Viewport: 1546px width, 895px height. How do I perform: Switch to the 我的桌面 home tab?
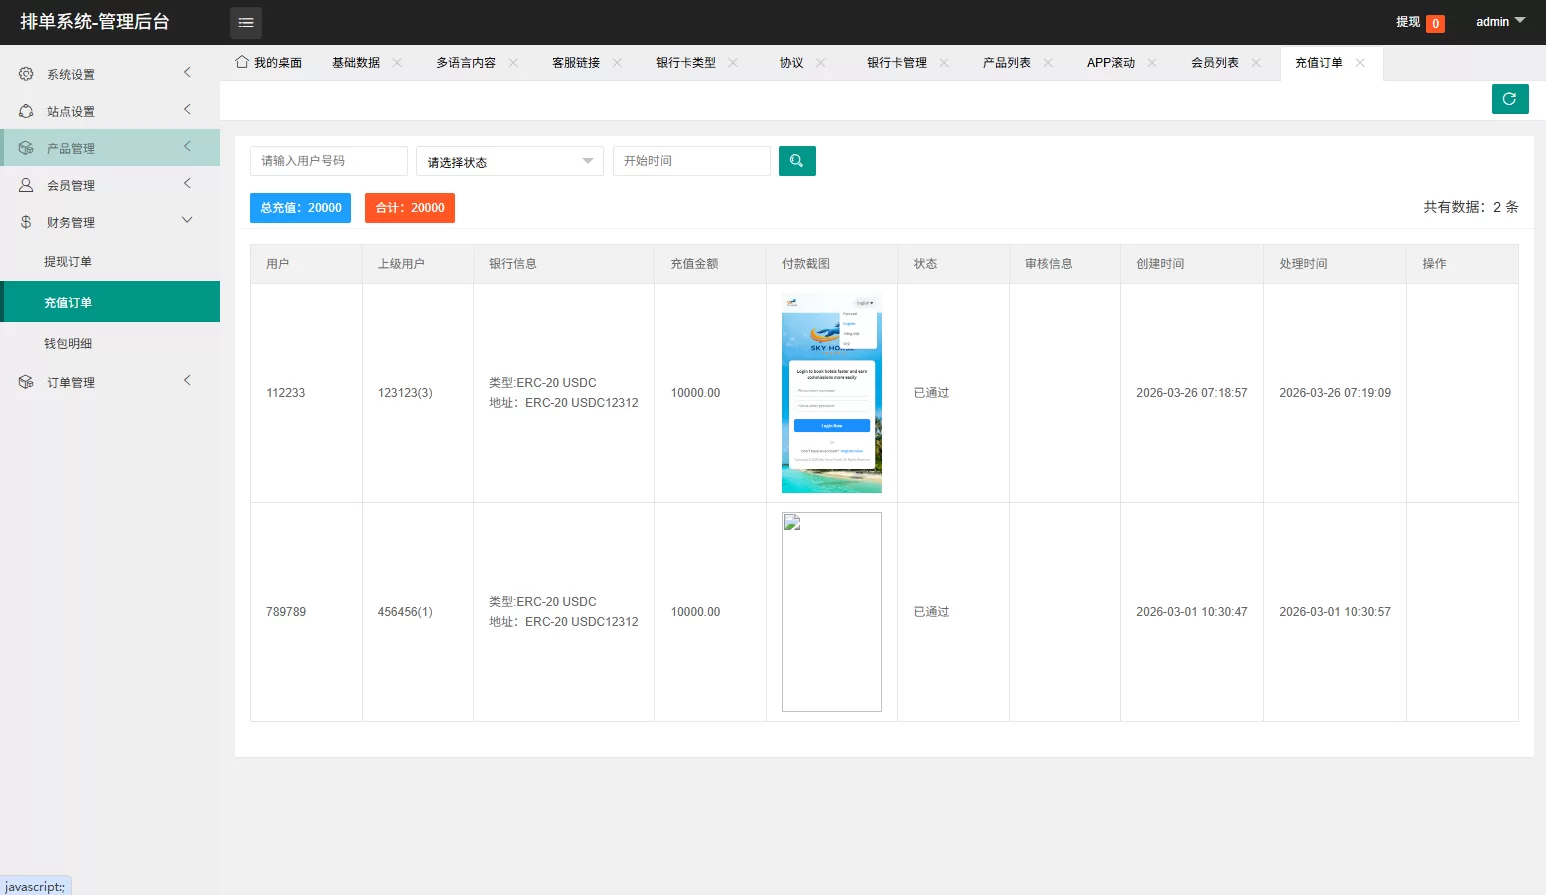[269, 63]
